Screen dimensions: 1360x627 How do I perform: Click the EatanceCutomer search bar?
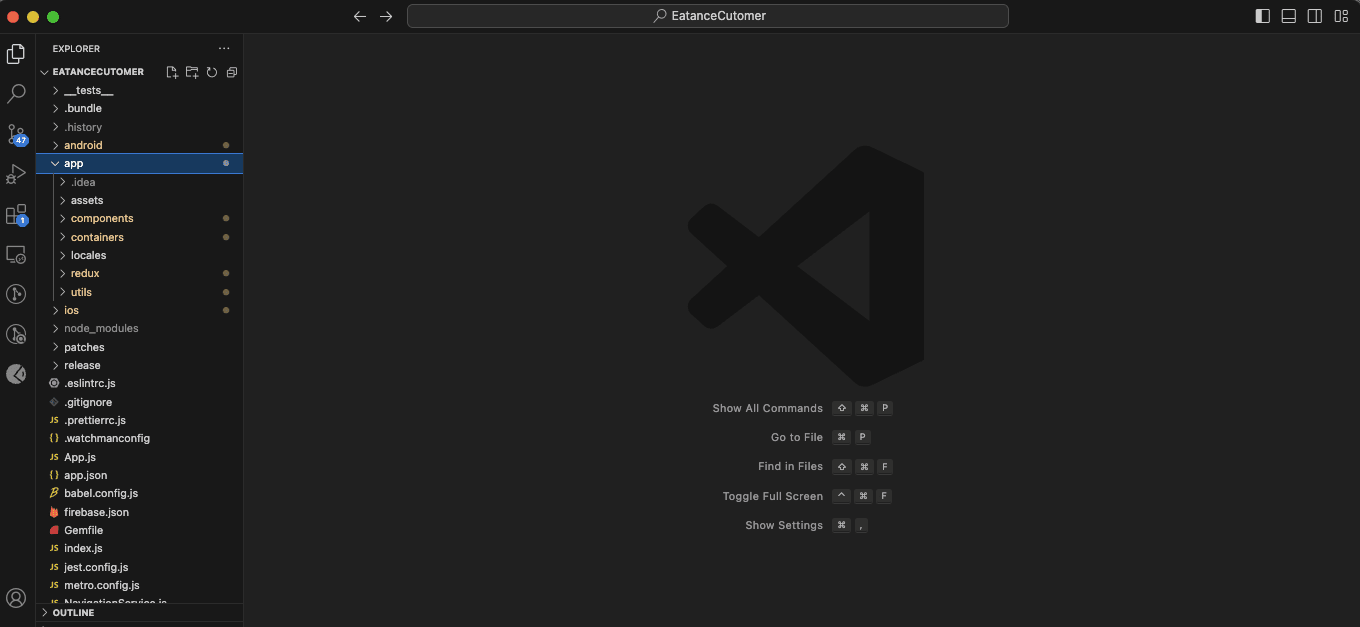pyautogui.click(x=708, y=16)
